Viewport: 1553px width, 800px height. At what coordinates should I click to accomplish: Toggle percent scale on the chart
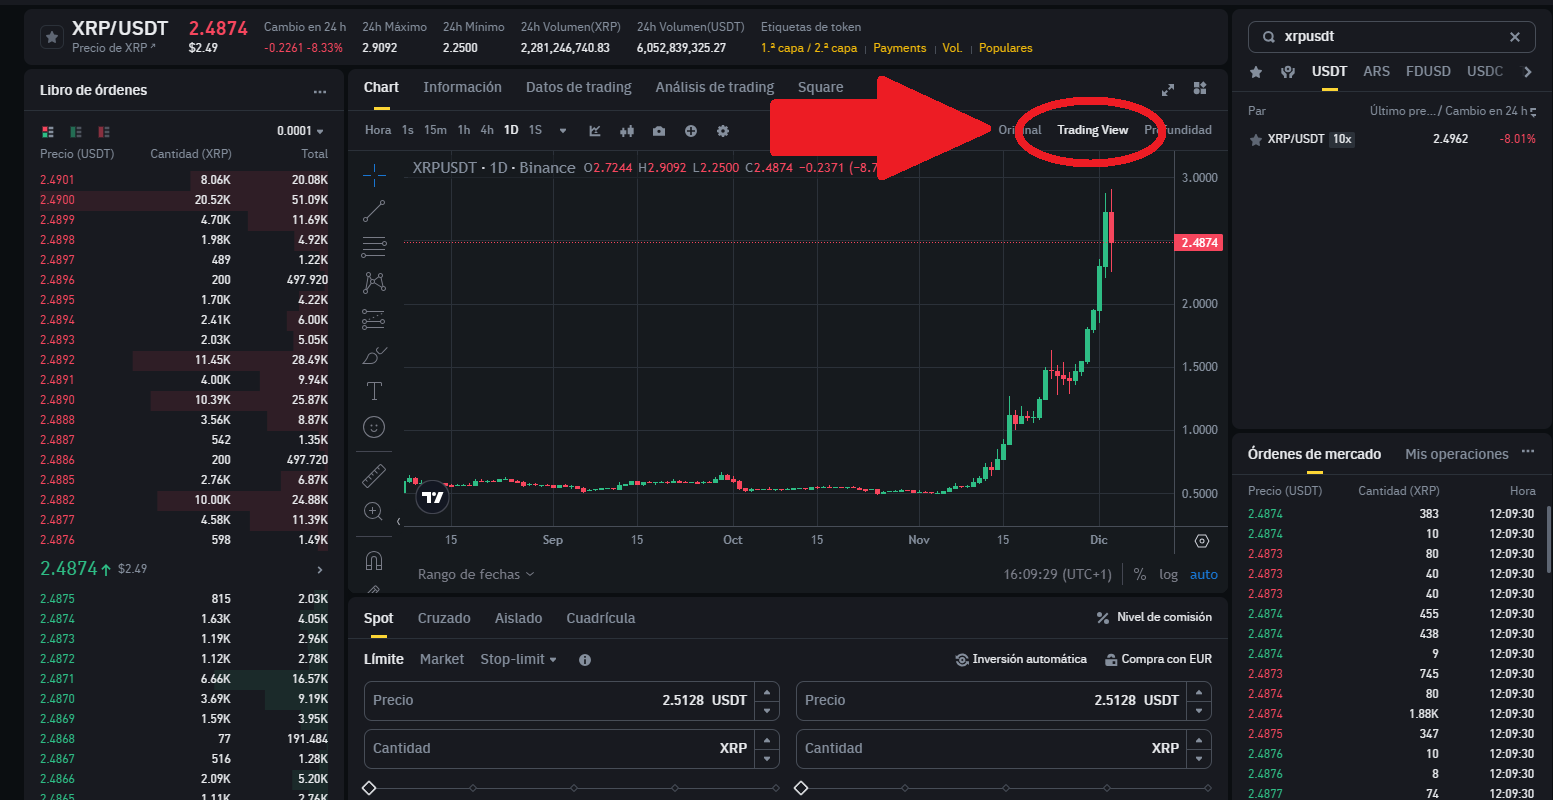(x=1140, y=574)
